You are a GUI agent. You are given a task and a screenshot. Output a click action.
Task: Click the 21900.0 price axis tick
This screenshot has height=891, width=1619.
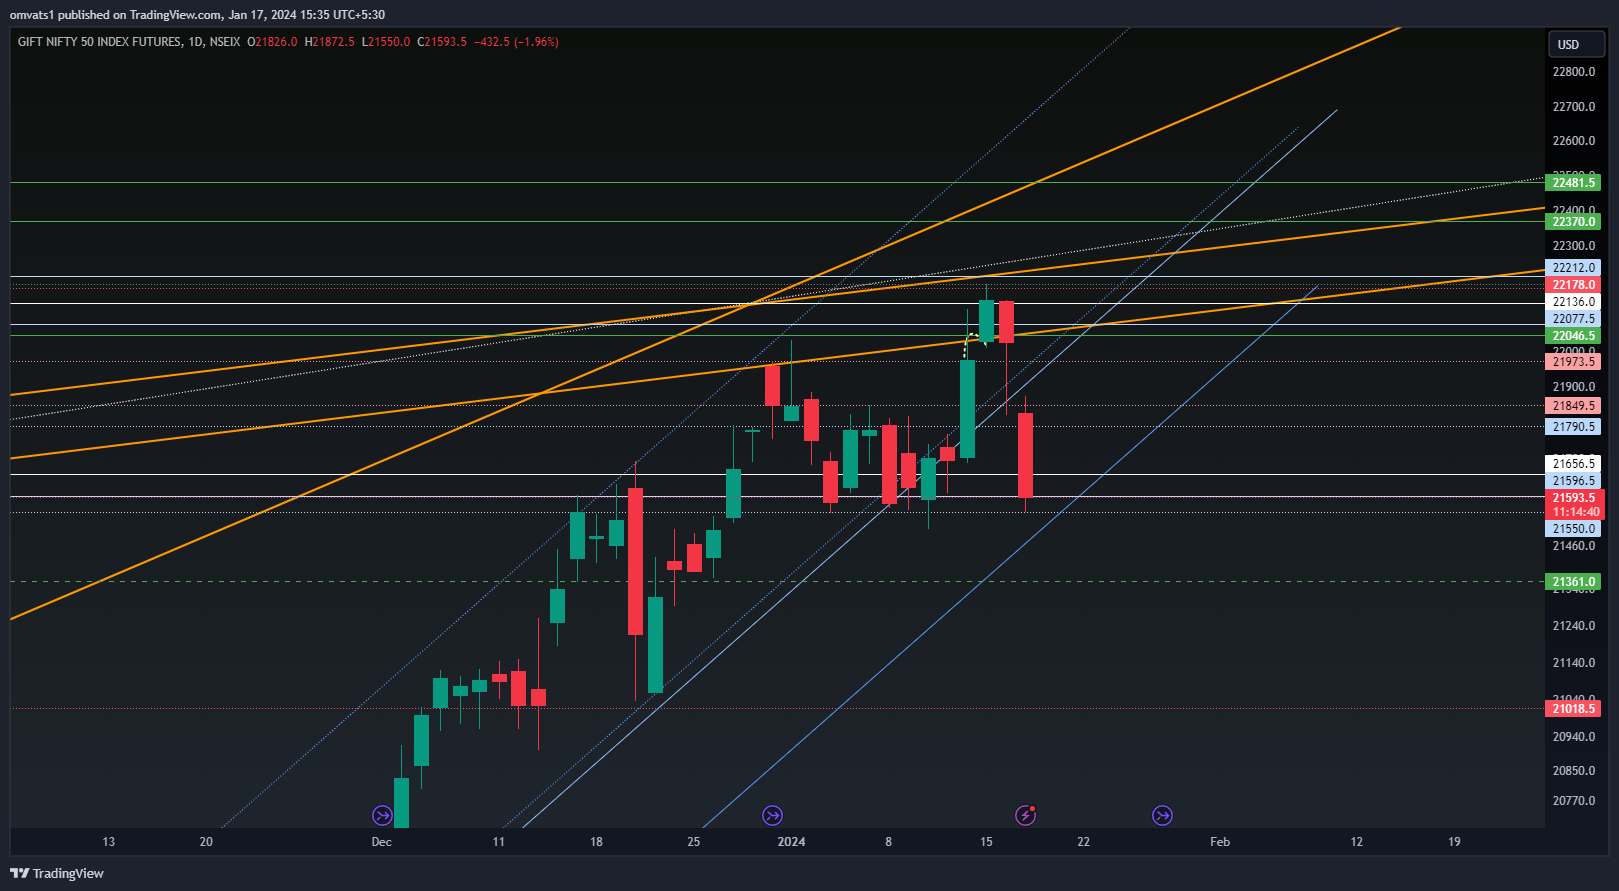[1573, 387]
